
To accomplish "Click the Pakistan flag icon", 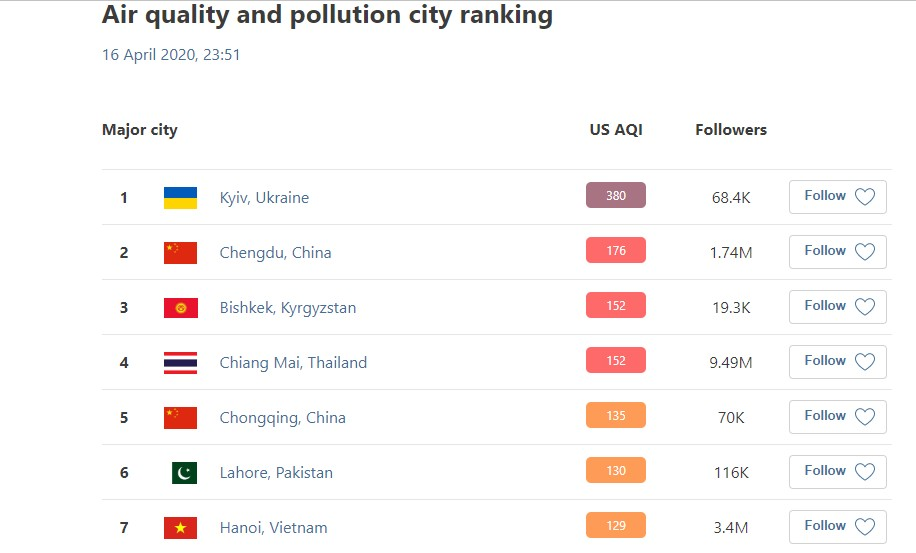I will click(184, 473).
